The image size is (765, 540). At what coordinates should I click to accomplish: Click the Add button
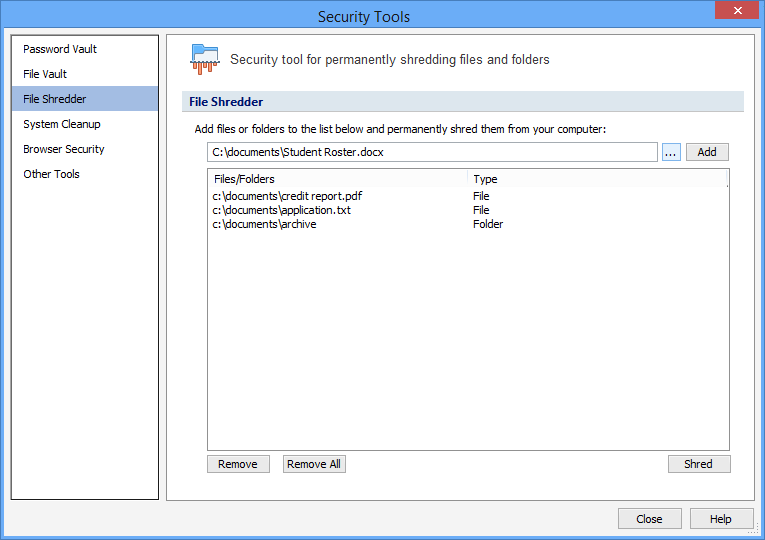click(707, 152)
